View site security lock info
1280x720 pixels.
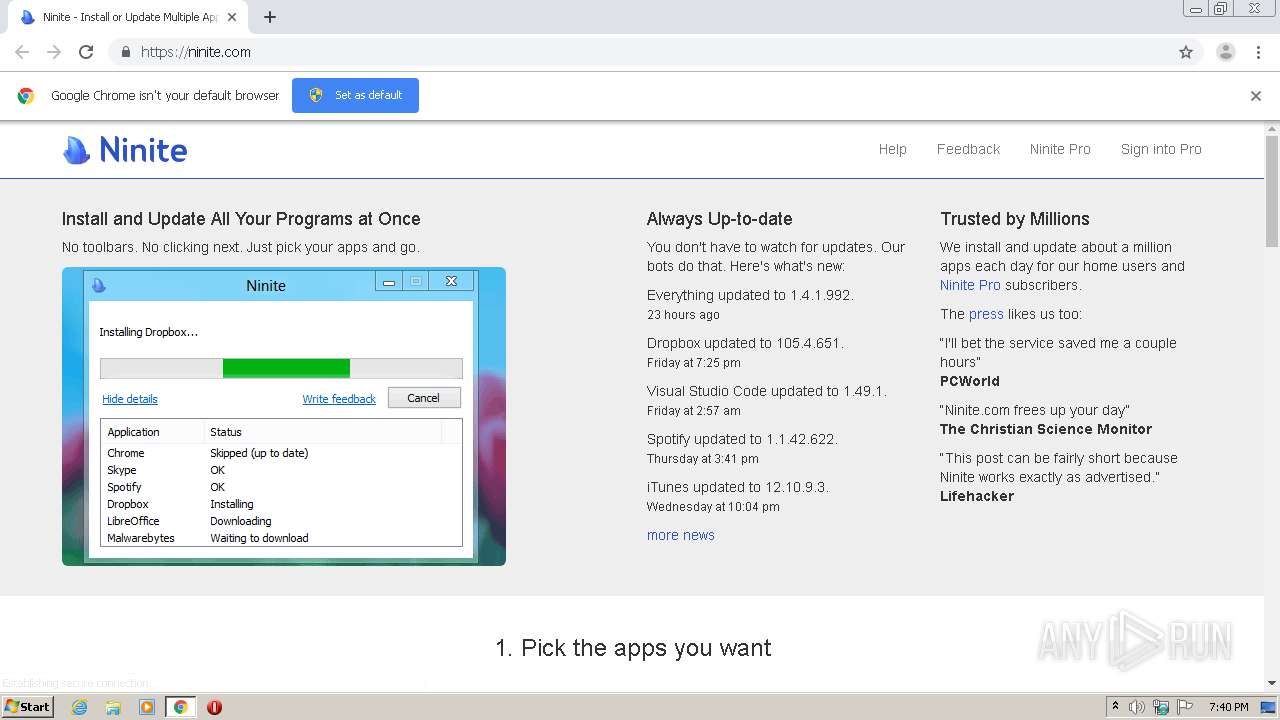(125, 52)
